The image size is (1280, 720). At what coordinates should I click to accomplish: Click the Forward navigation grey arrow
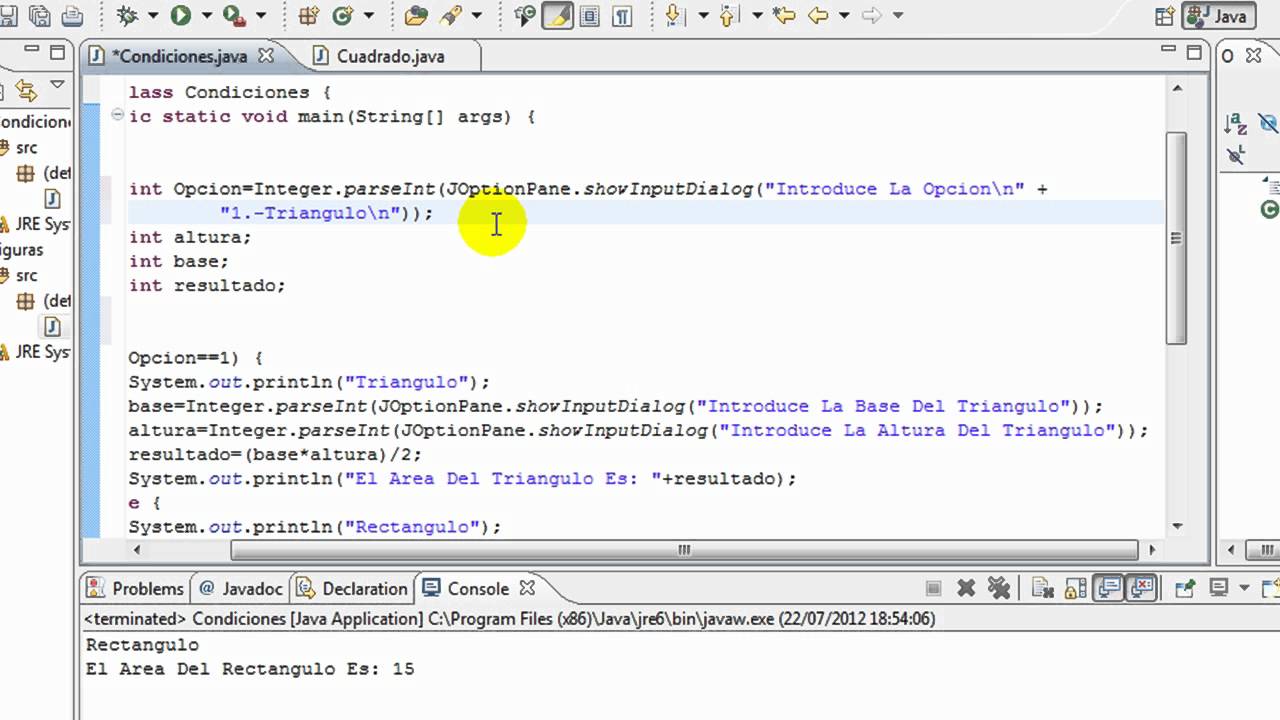pos(871,15)
